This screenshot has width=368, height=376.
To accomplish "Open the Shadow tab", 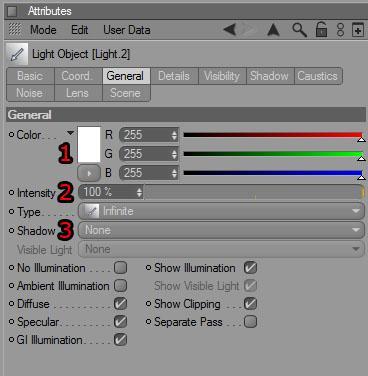I will pyautogui.click(x=269, y=76).
